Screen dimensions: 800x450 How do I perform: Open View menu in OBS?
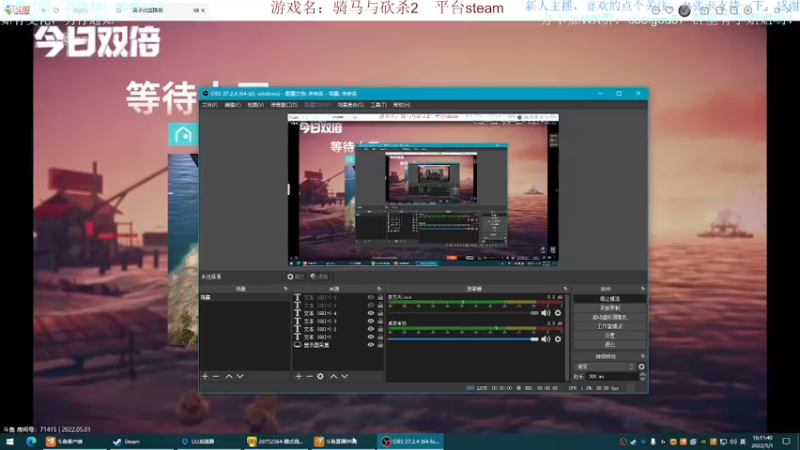click(x=256, y=105)
